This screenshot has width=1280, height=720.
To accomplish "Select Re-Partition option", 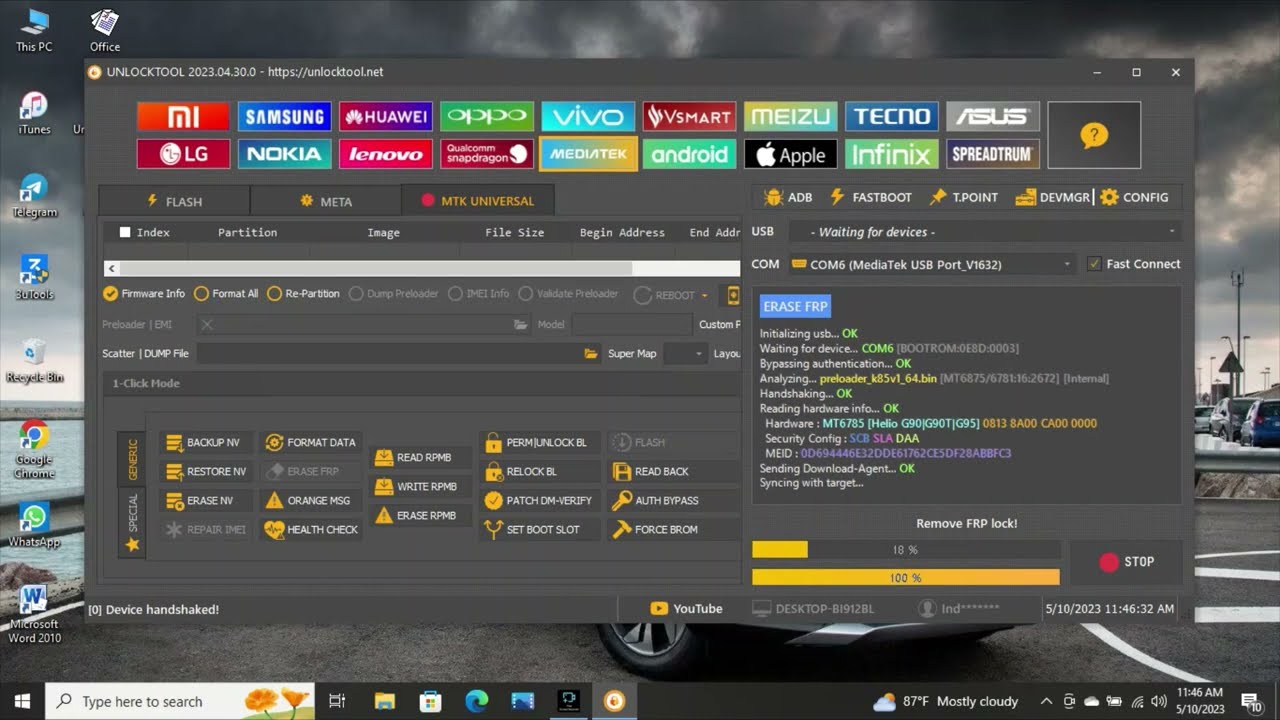I will click(303, 294).
